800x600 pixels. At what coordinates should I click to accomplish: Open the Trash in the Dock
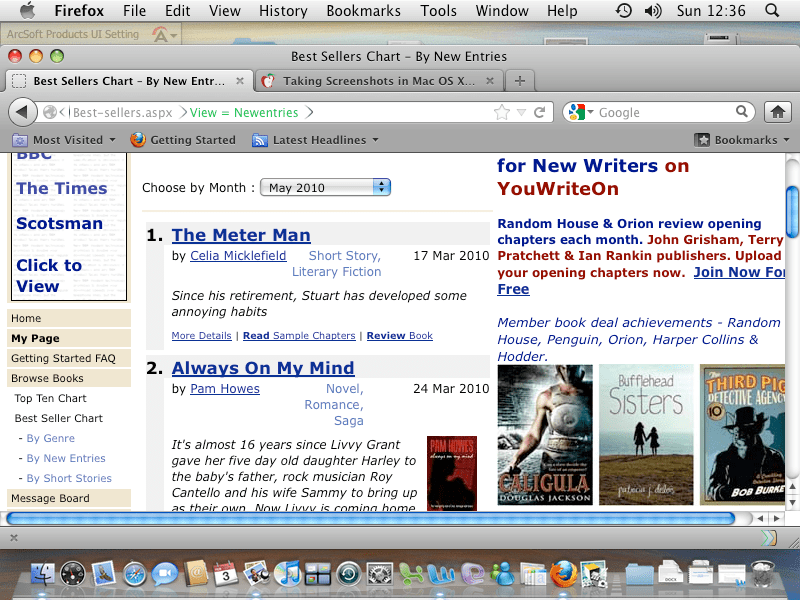pos(763,573)
